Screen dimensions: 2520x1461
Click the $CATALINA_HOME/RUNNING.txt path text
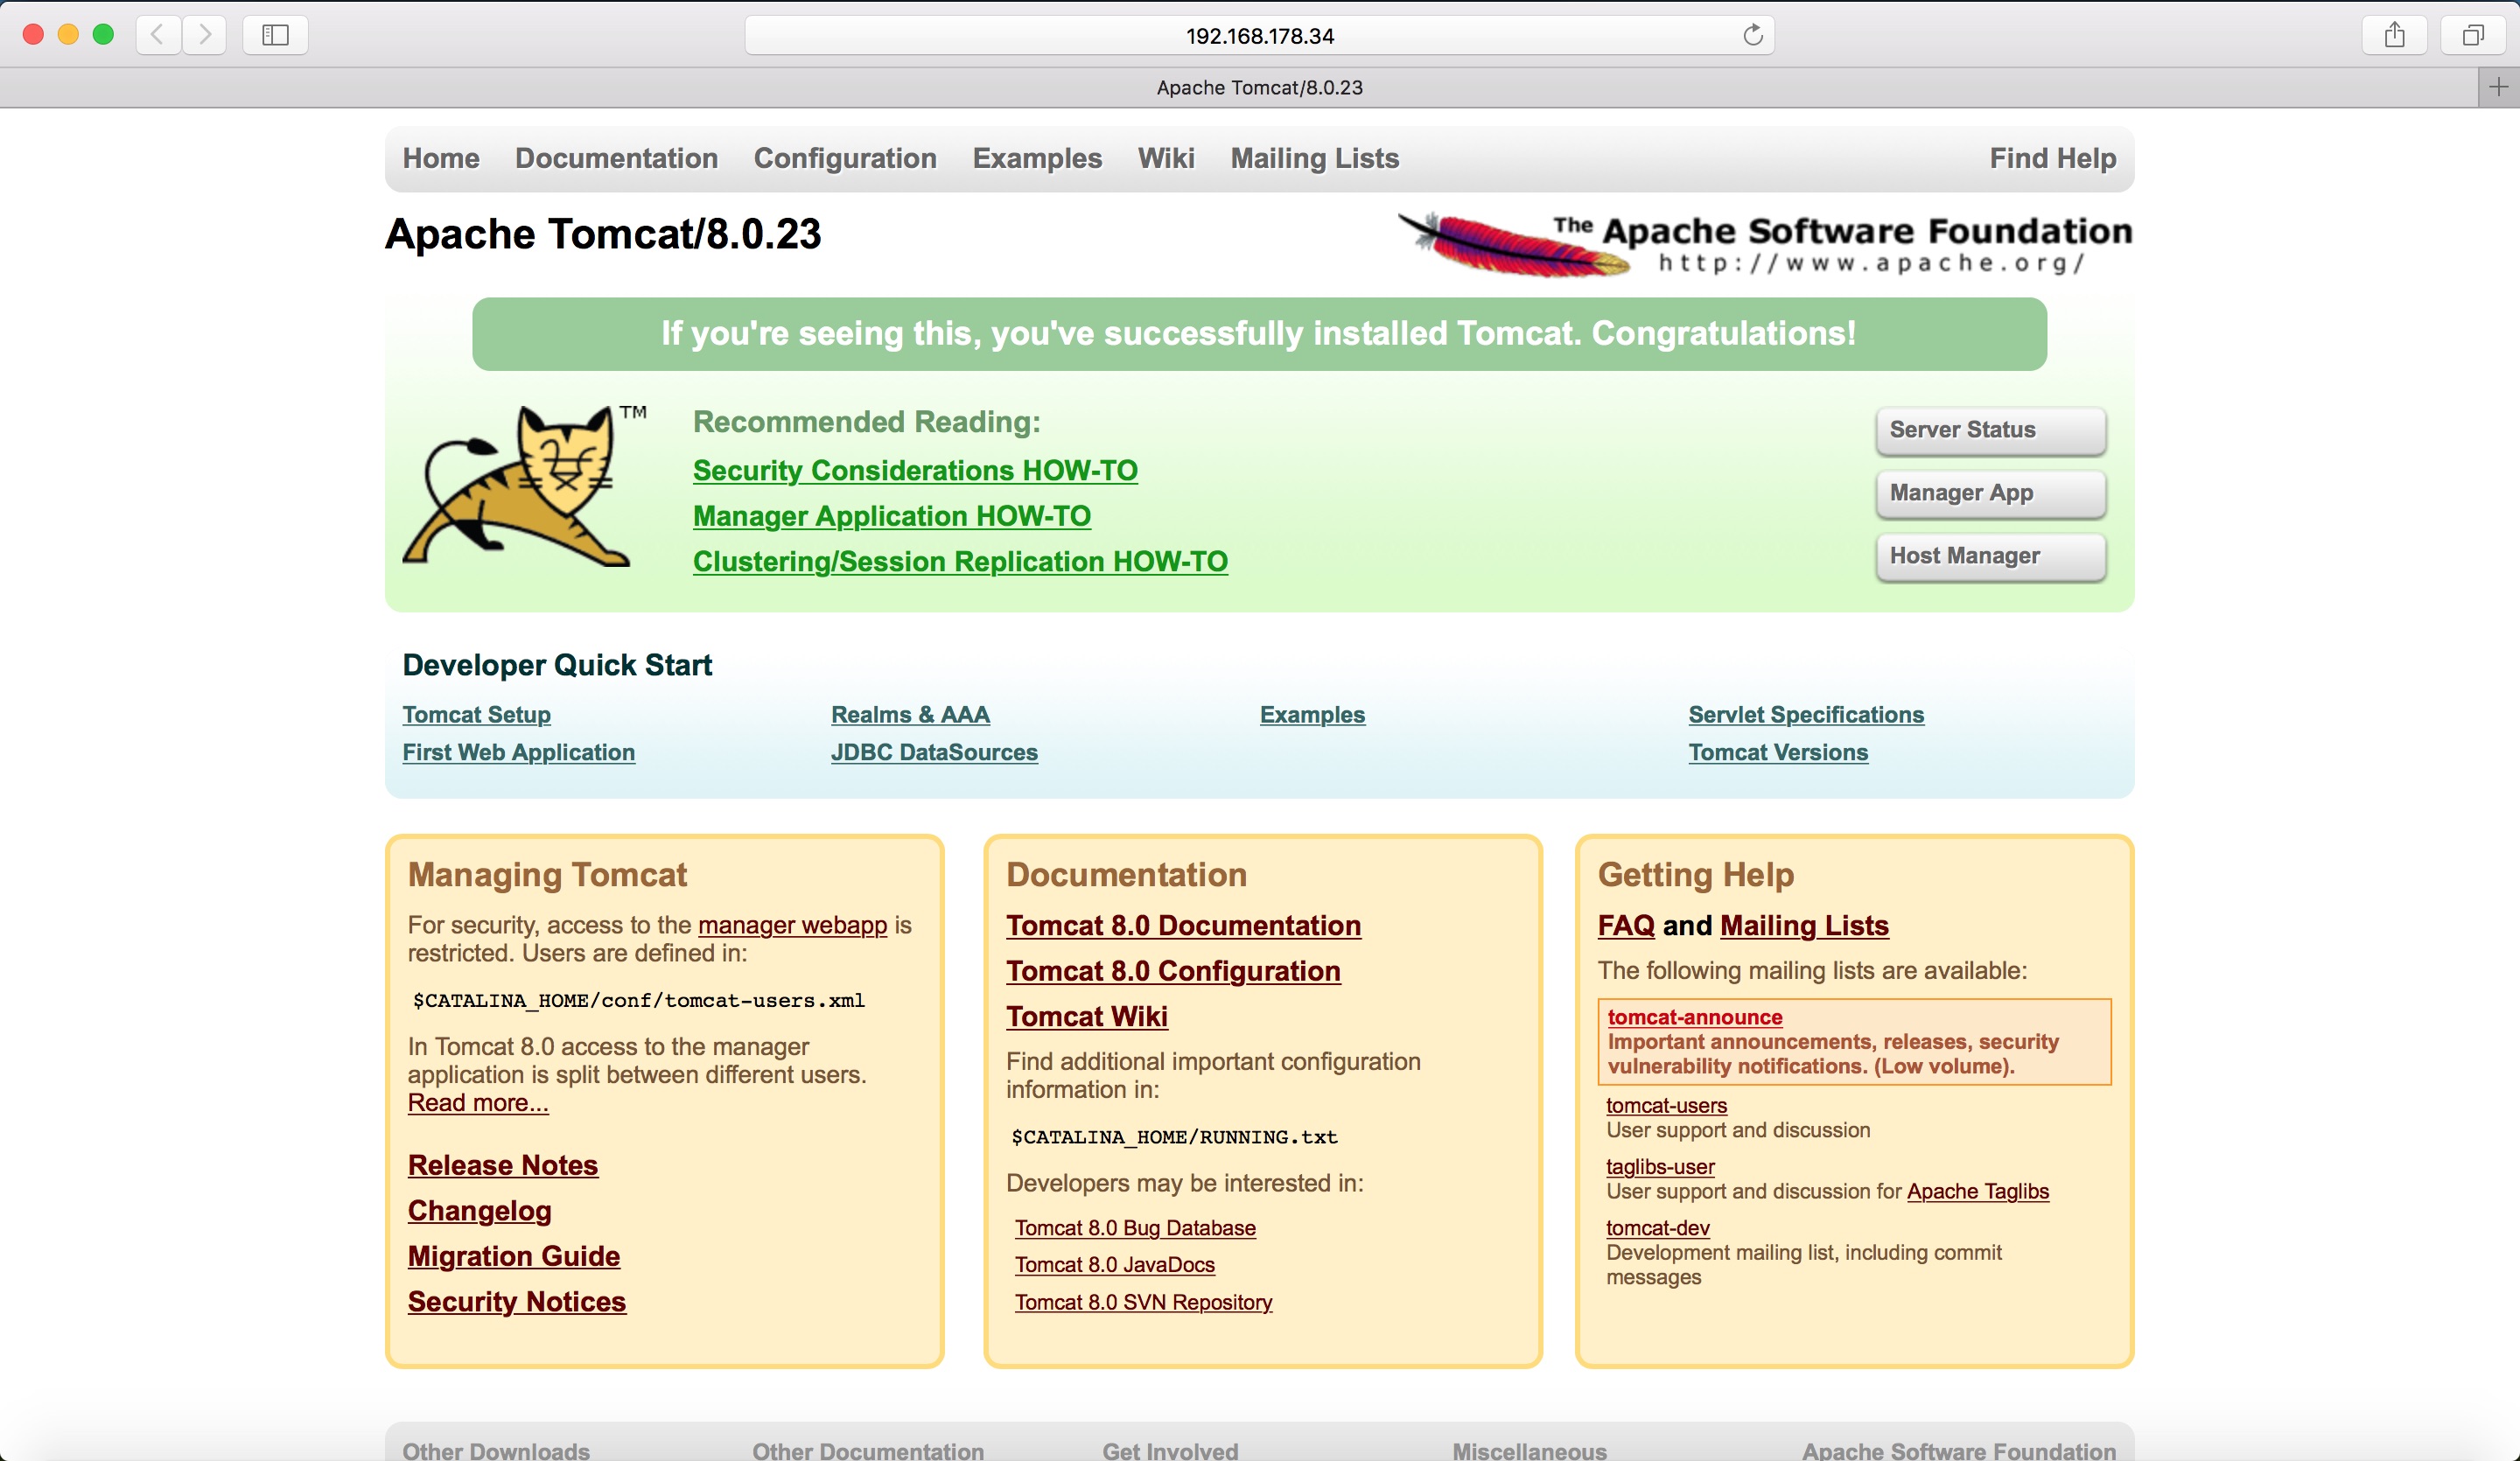(1174, 1138)
